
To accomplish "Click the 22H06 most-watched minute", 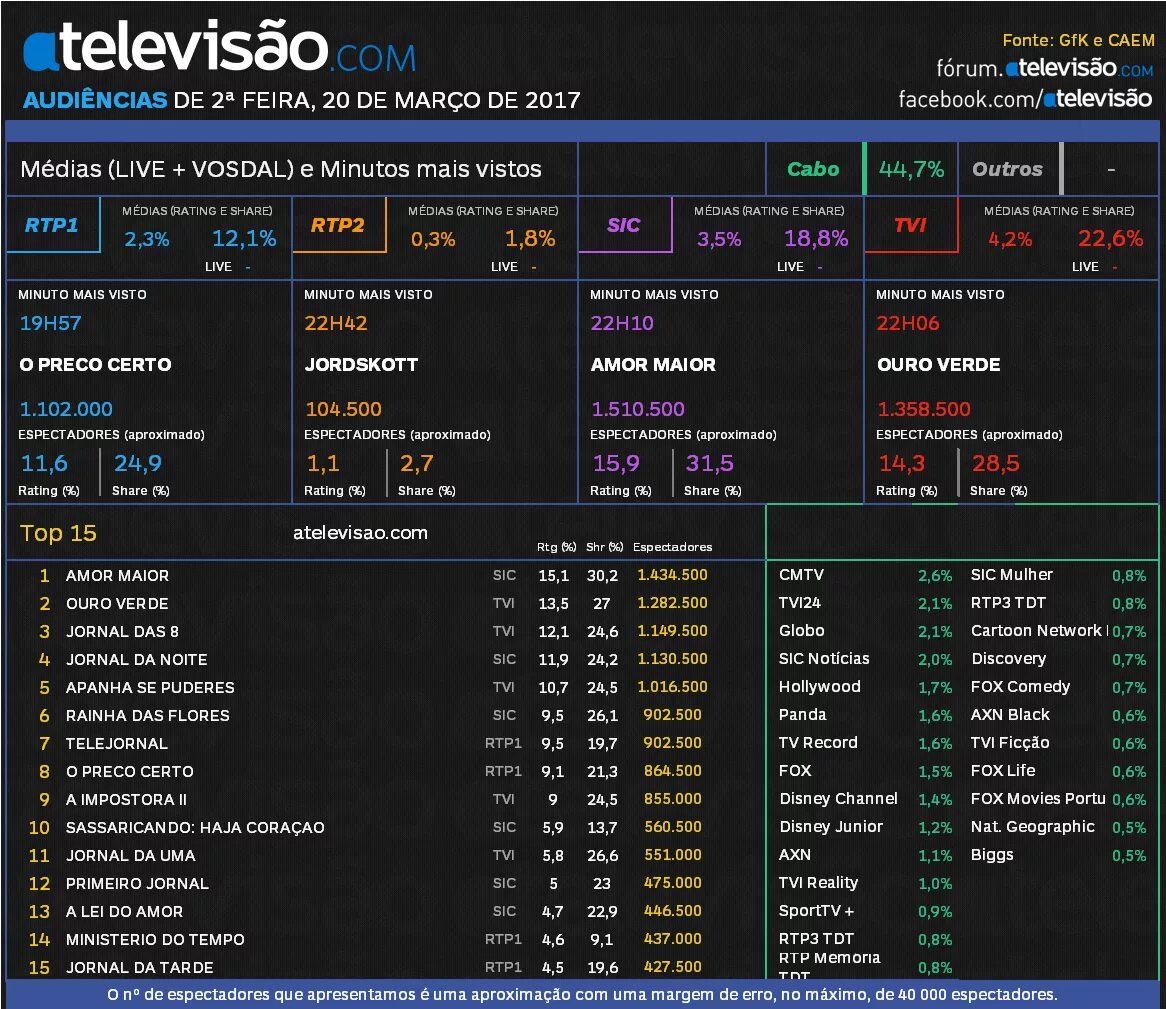I will pos(907,323).
